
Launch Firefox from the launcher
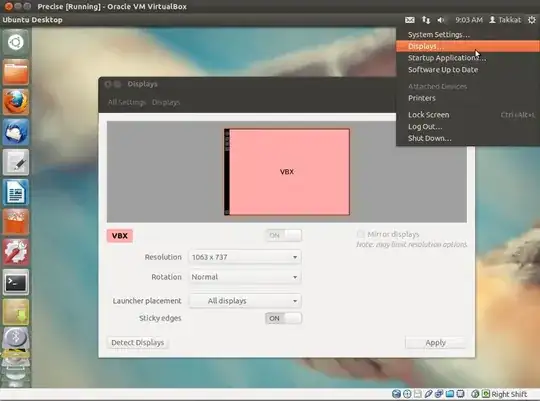click(x=15, y=102)
